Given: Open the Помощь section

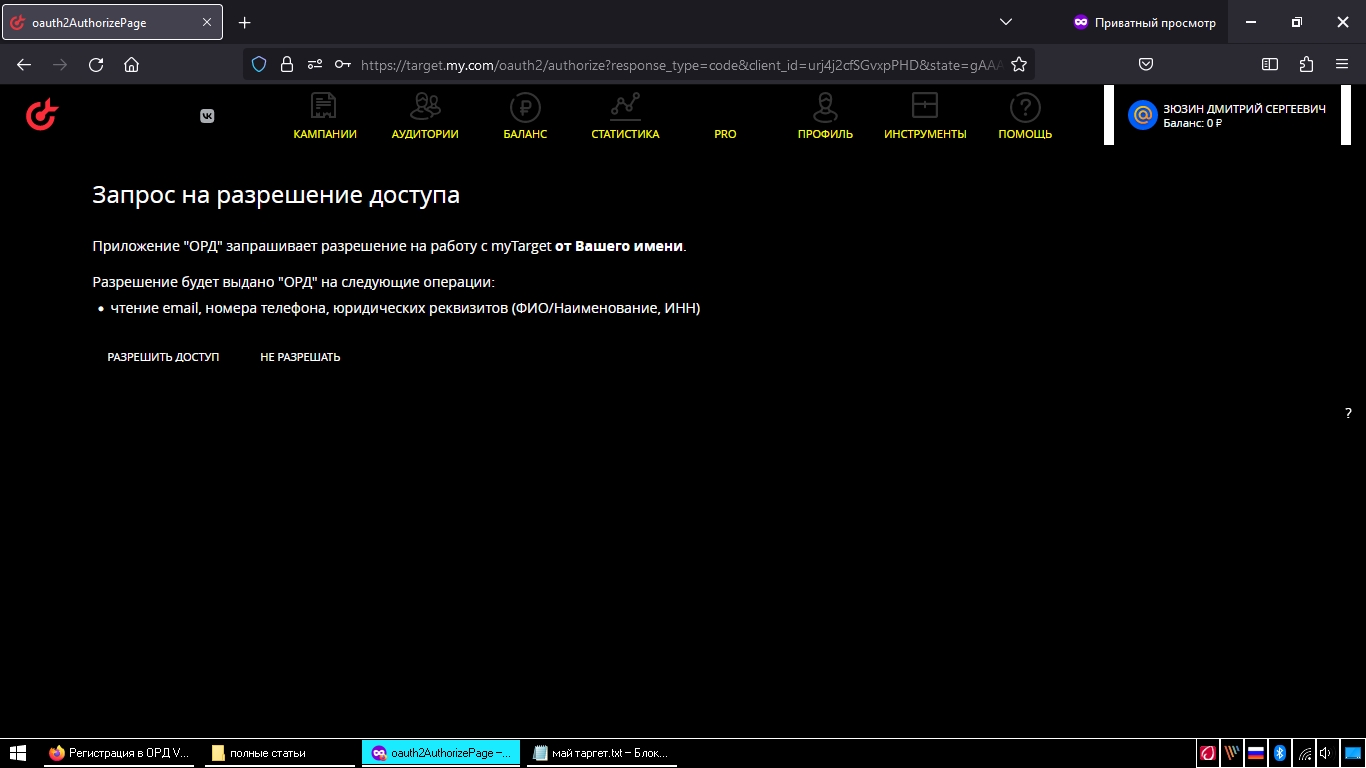Looking at the screenshot, I should coord(1025,116).
